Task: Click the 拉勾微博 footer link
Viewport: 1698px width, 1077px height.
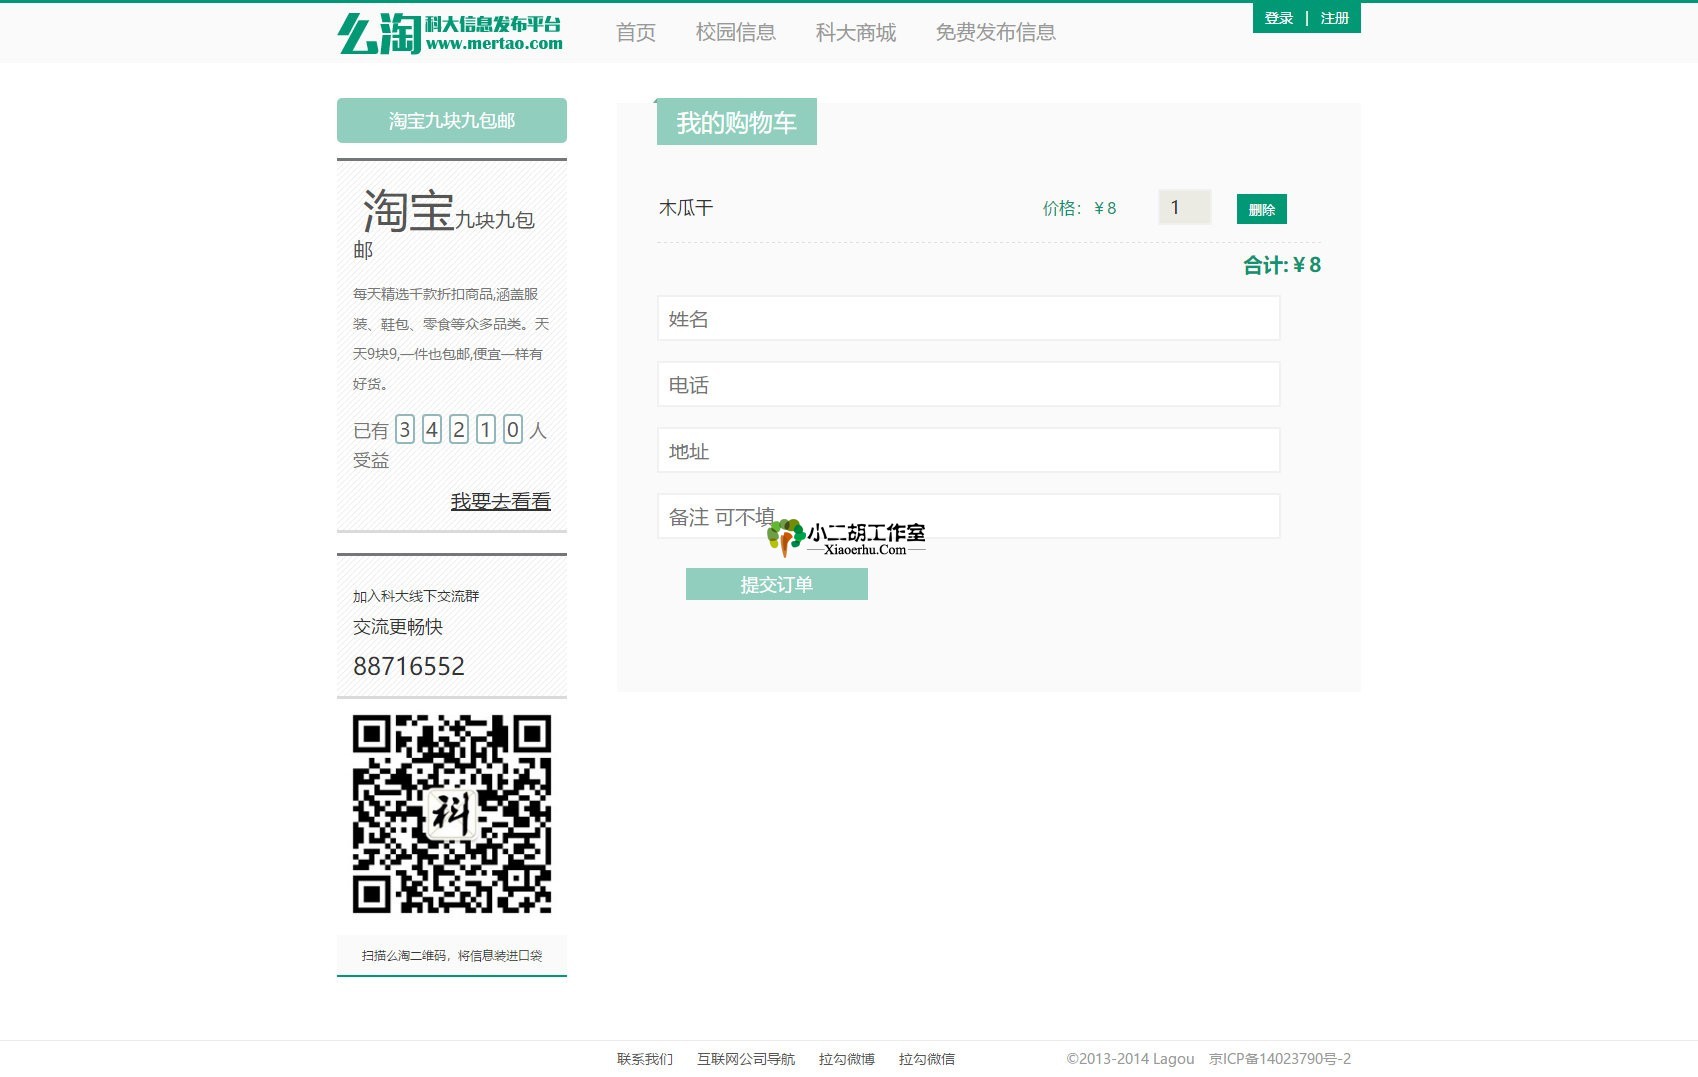Action: click(847, 1059)
